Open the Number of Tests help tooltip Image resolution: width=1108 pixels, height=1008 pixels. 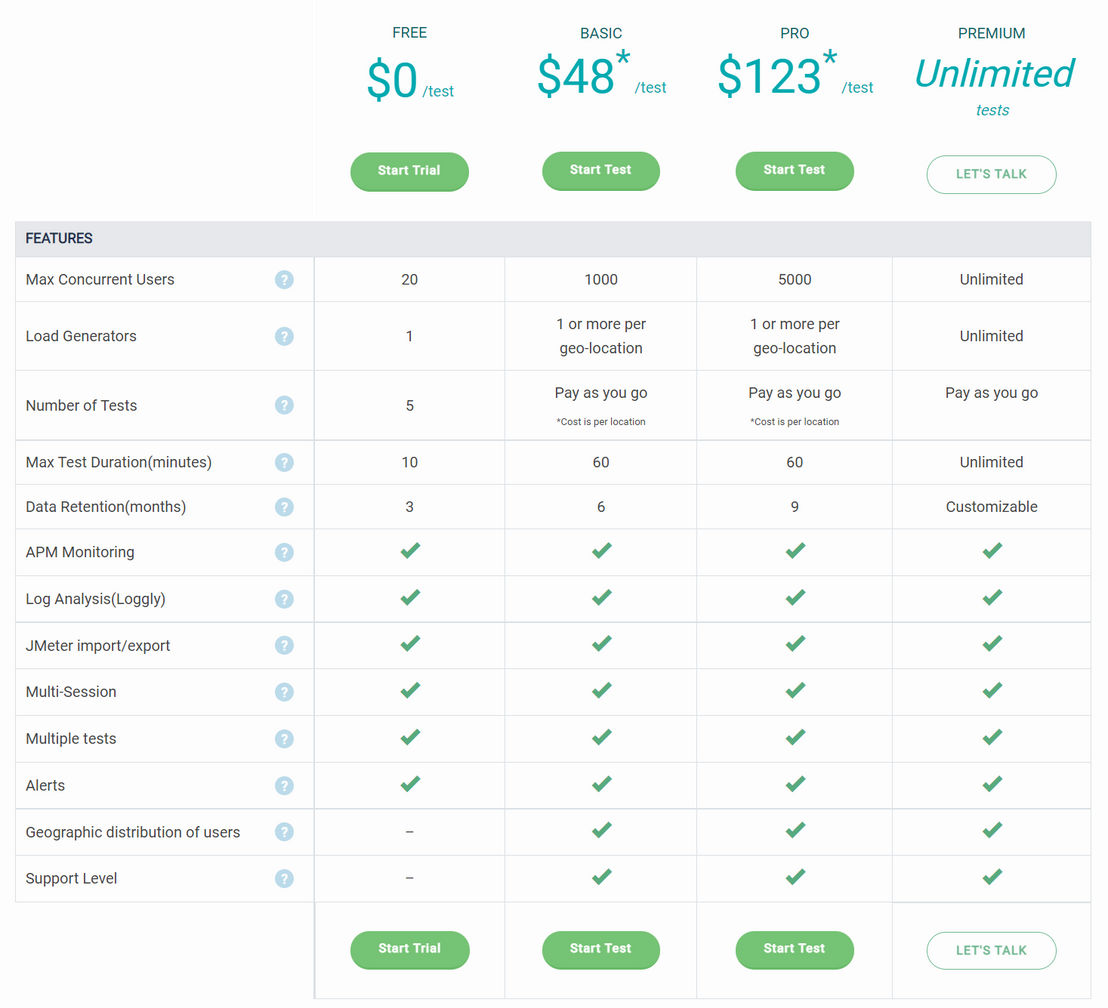click(x=284, y=406)
